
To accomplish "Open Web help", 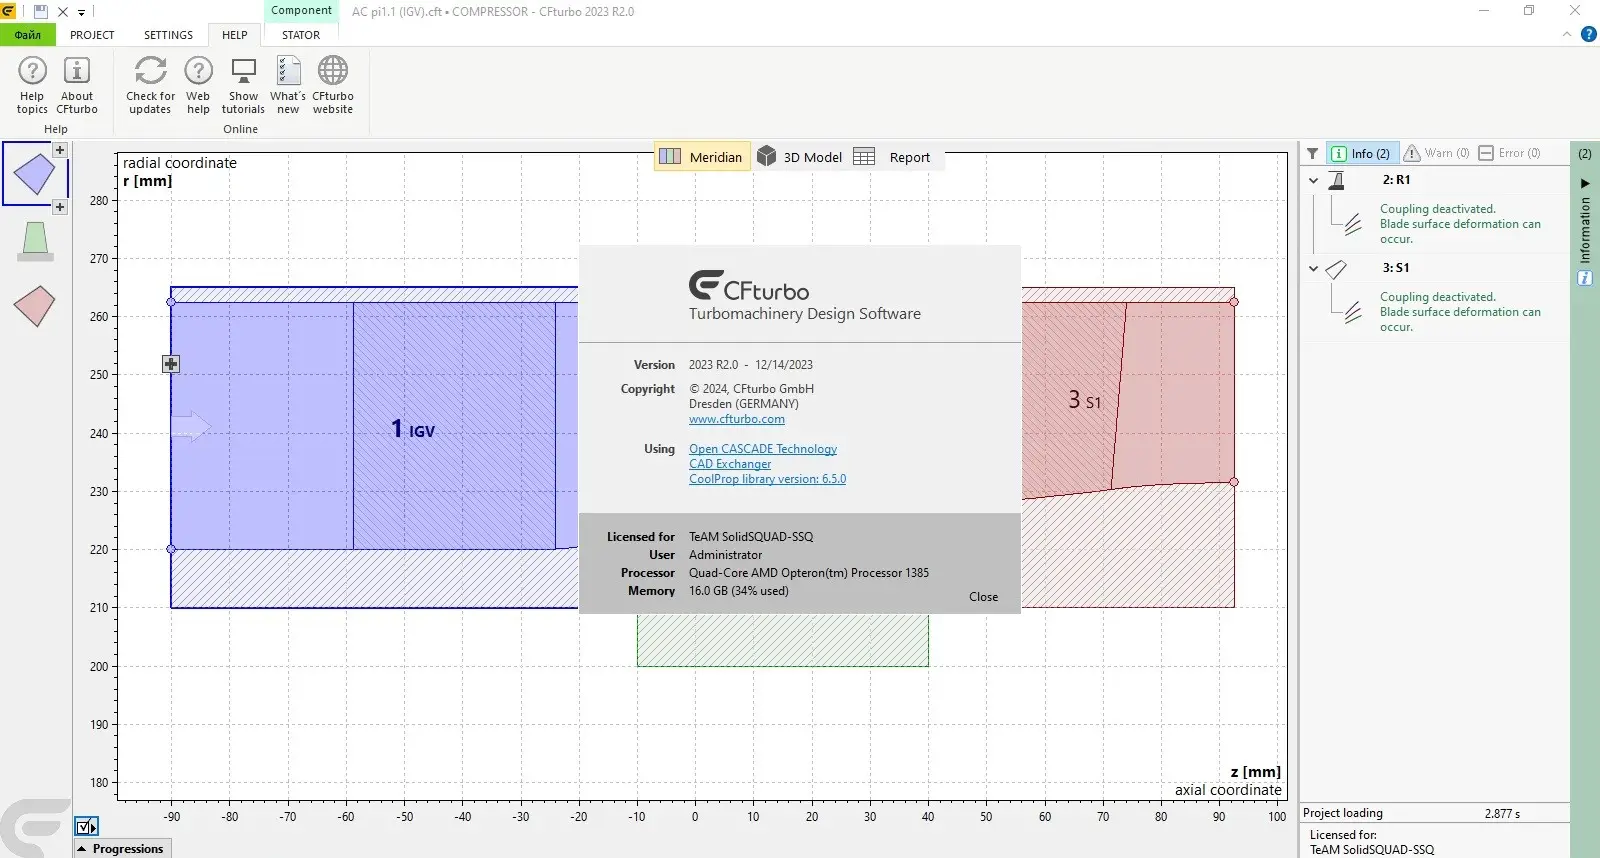I will 198,86.
